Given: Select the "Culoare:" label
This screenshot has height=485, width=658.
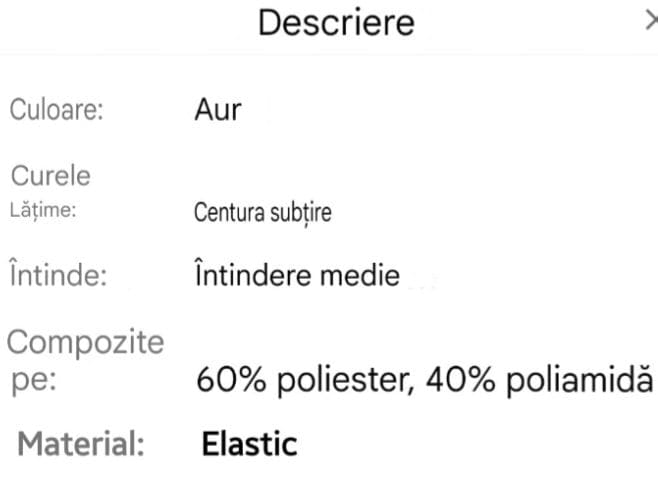Looking at the screenshot, I should point(57,109).
